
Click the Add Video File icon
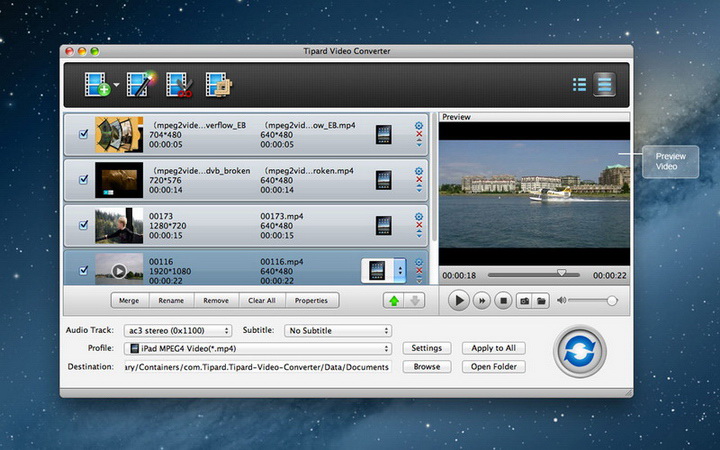tap(97, 85)
